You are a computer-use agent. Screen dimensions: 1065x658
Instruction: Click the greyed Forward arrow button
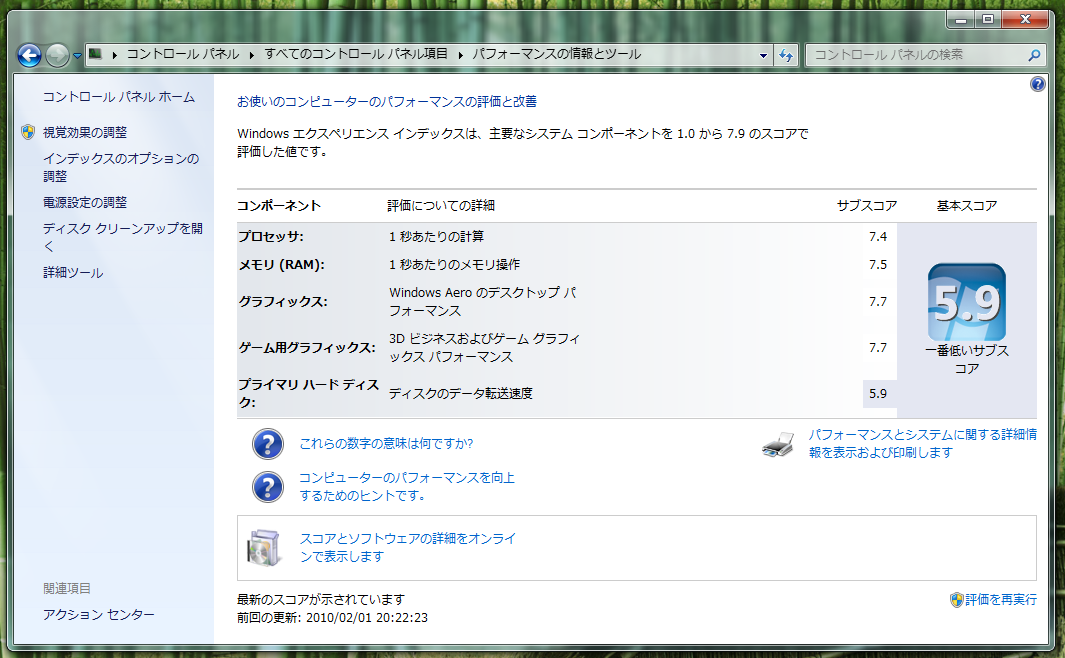(57, 55)
